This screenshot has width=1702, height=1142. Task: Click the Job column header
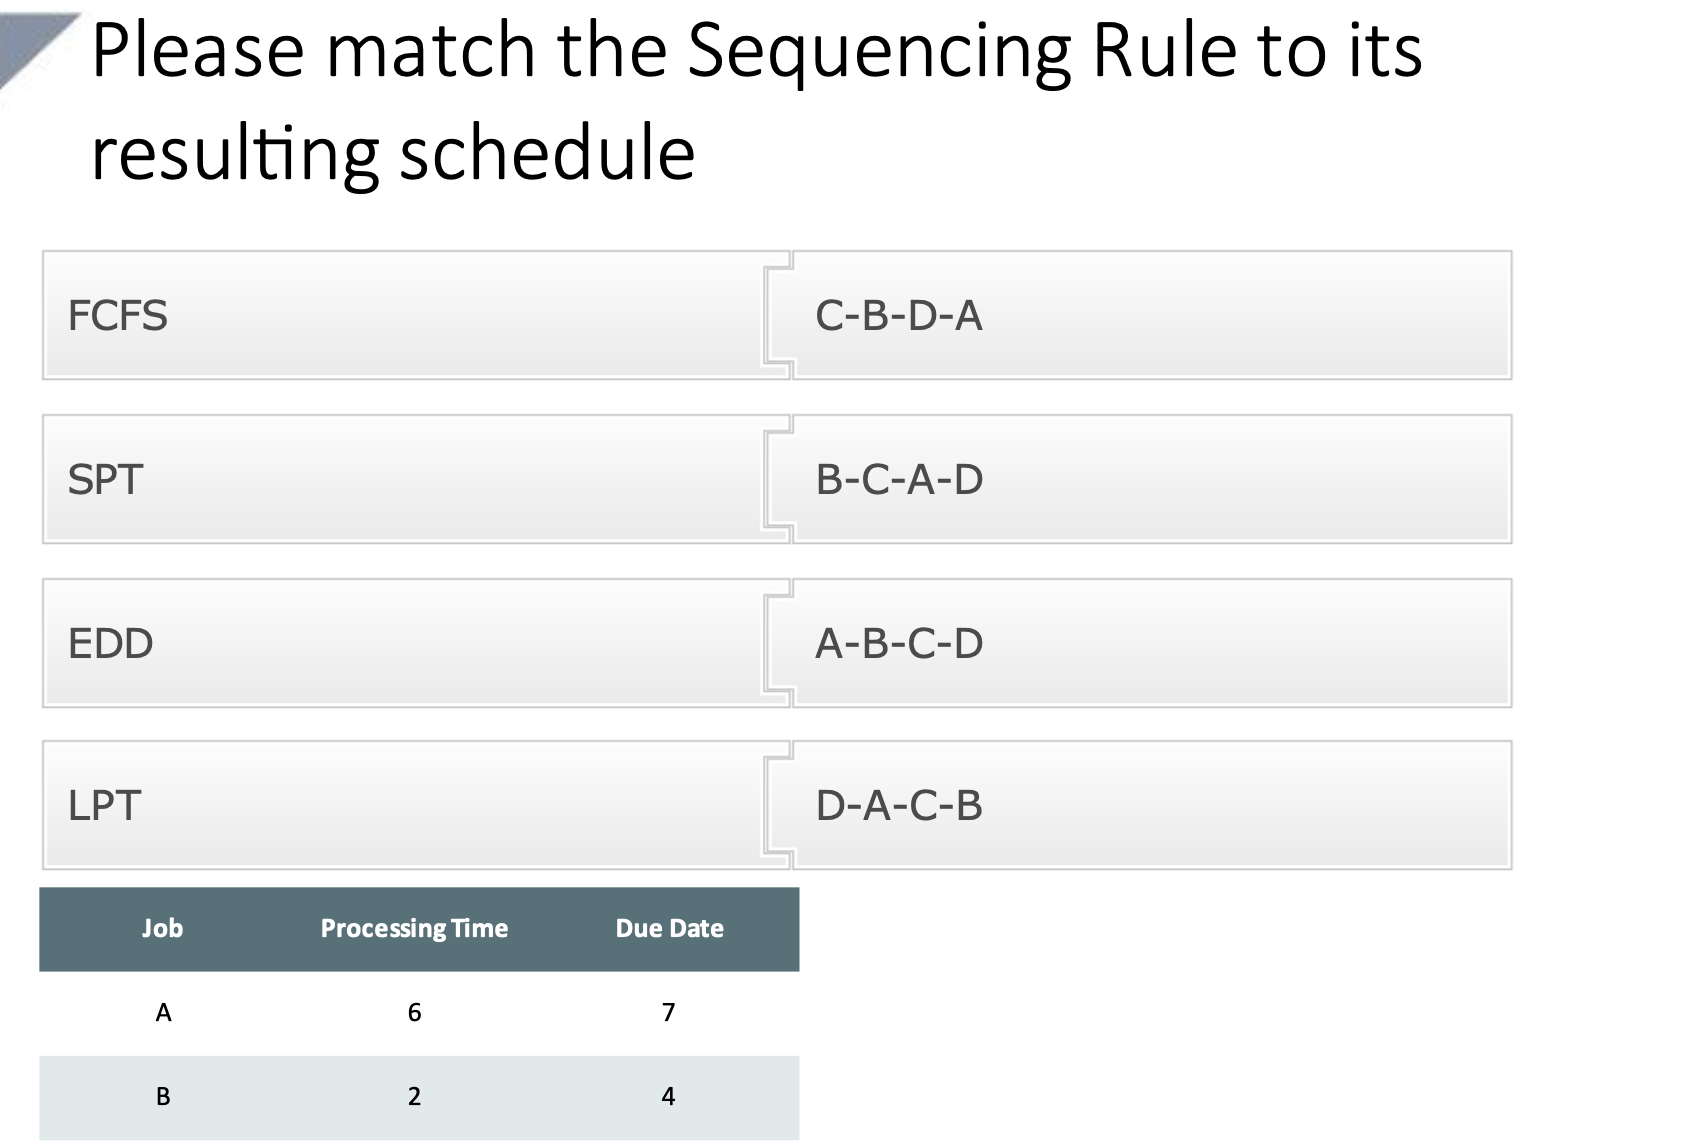pyautogui.click(x=162, y=929)
